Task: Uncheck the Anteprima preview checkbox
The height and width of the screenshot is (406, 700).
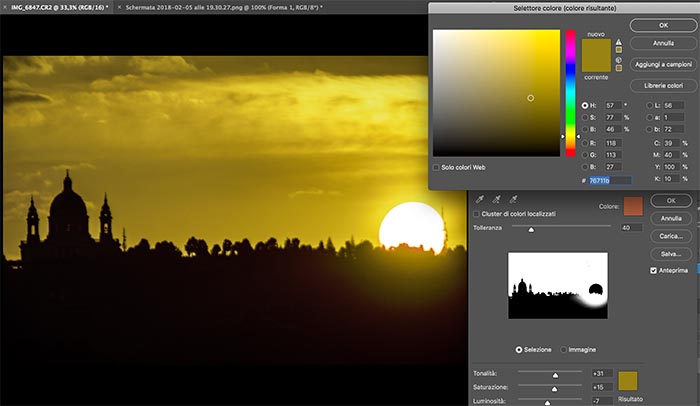Action: [x=654, y=271]
